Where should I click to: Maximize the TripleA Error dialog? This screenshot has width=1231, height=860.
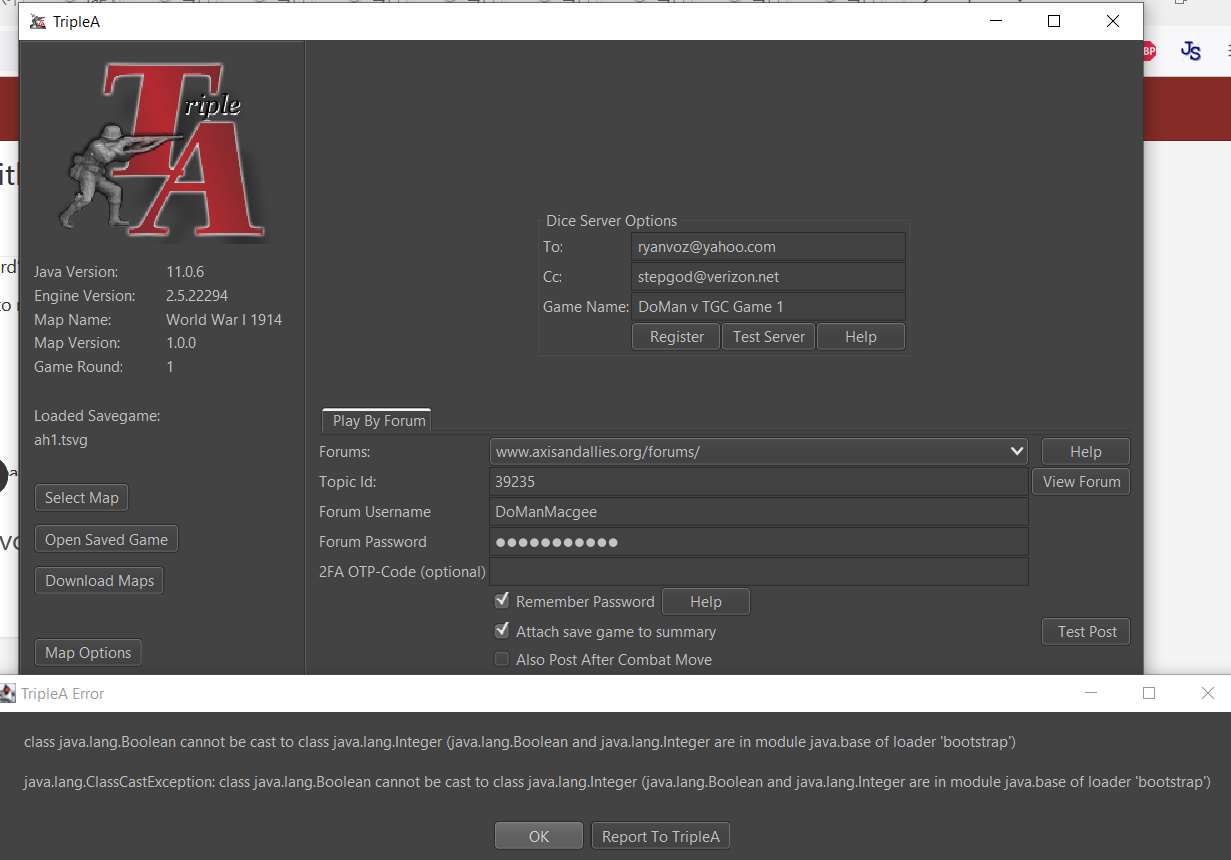pos(1149,693)
